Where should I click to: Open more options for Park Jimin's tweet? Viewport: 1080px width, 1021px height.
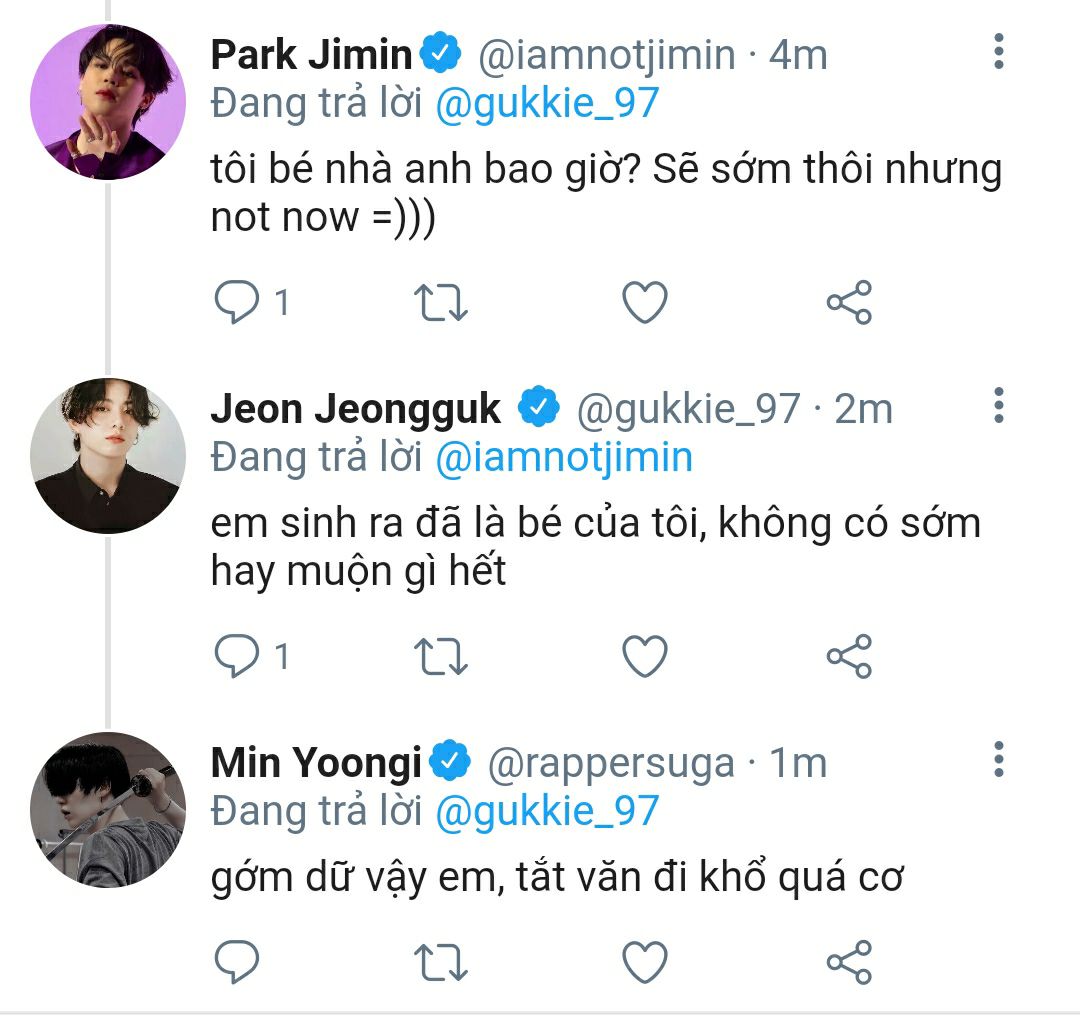[999, 51]
